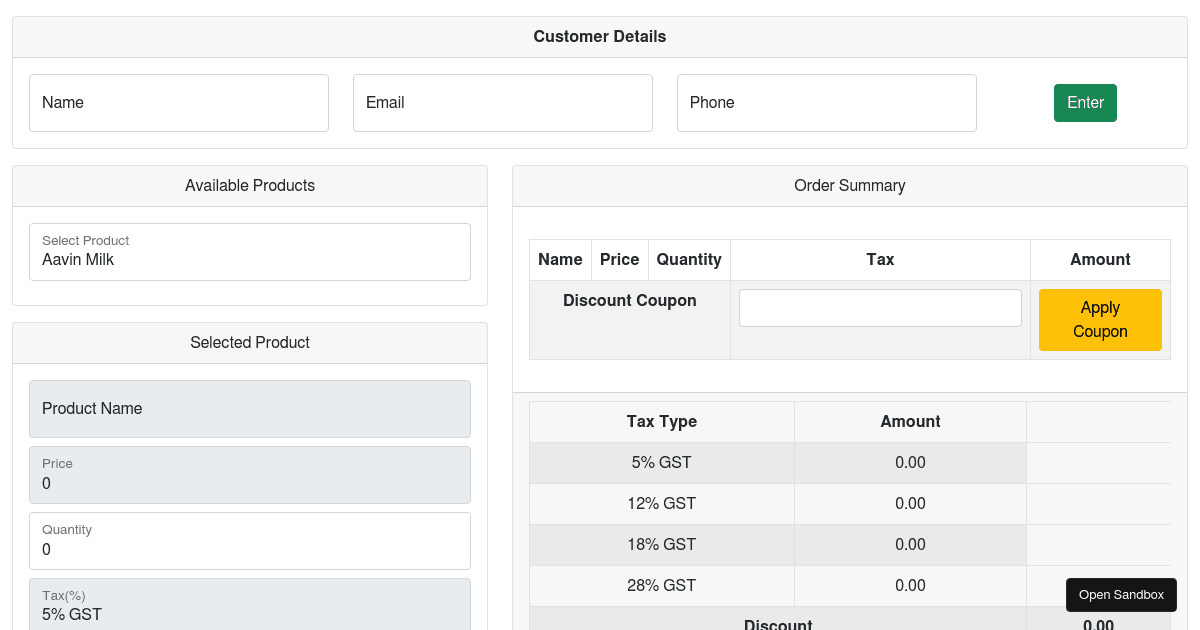This screenshot has height=630, width=1200.
Task: Click the Phone input field
Action: tap(827, 102)
